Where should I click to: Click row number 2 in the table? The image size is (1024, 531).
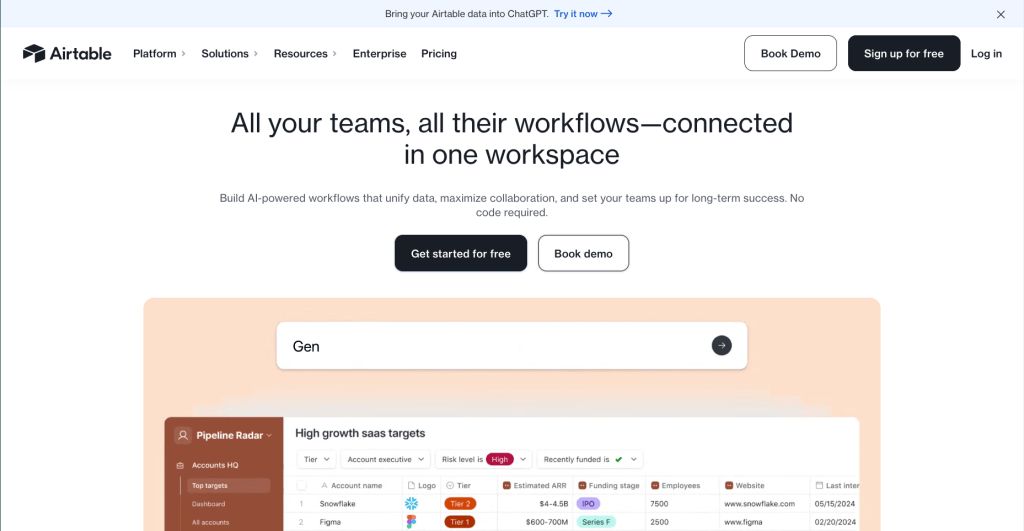(301, 522)
